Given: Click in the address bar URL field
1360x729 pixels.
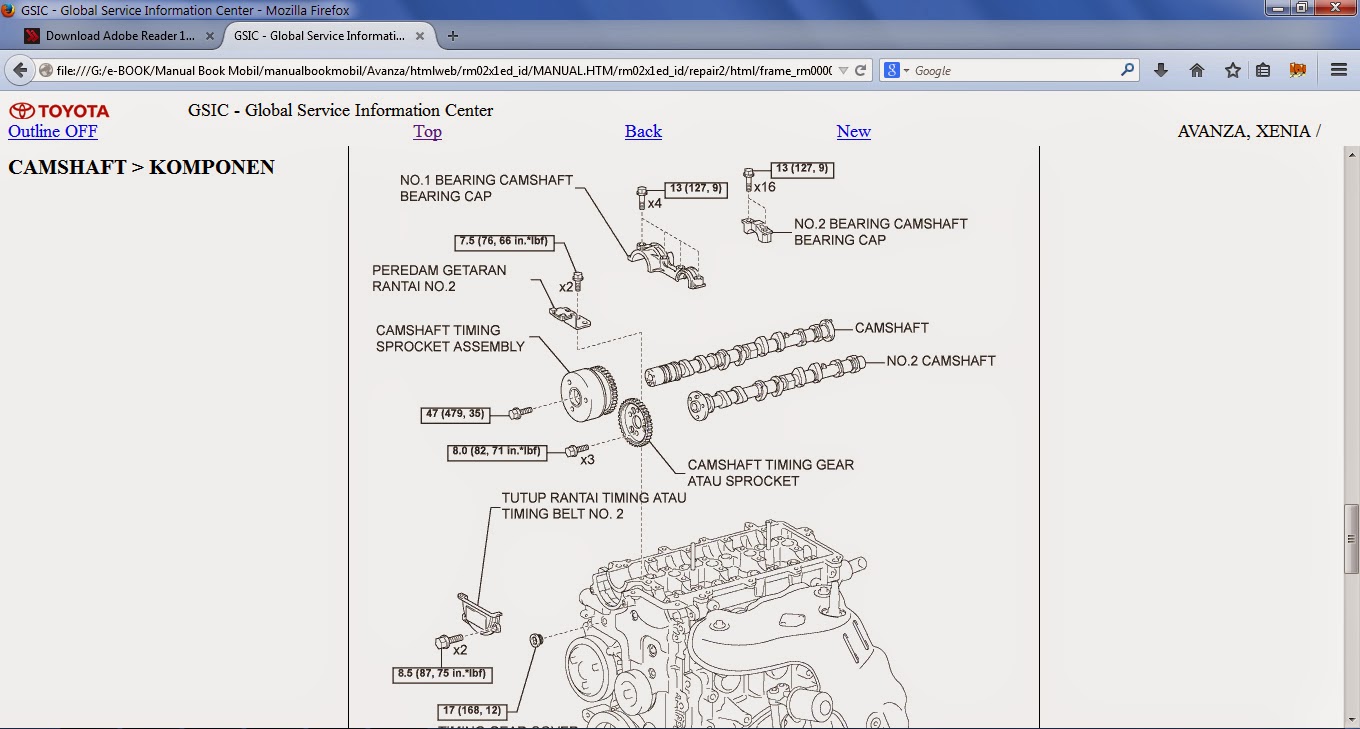Looking at the screenshot, I should coord(443,71).
